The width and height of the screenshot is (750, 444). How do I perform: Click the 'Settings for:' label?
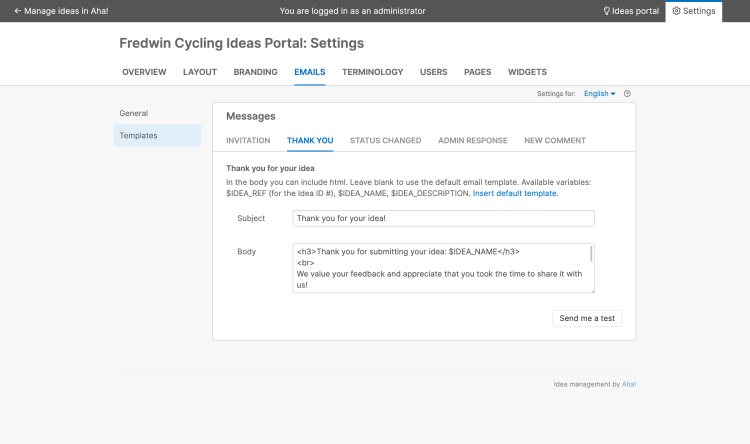tap(556, 94)
